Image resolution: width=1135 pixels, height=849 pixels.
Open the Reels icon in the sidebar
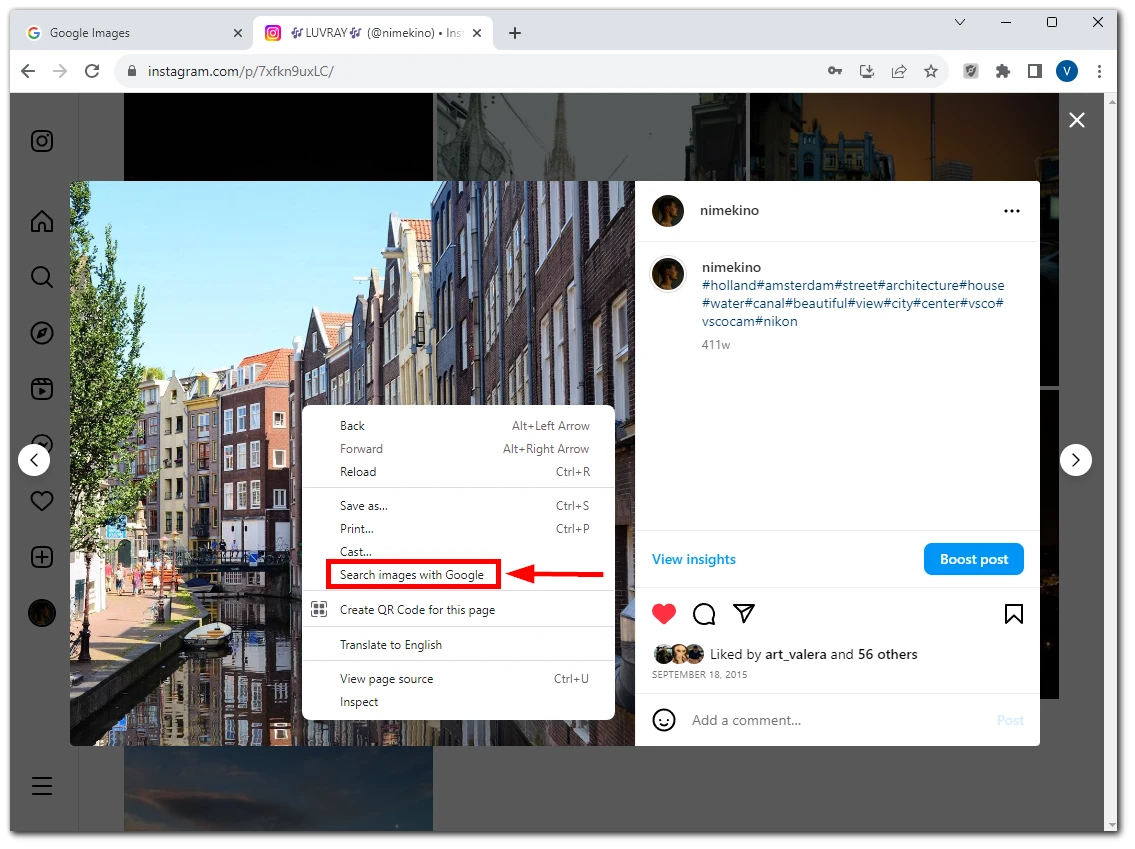[42, 389]
